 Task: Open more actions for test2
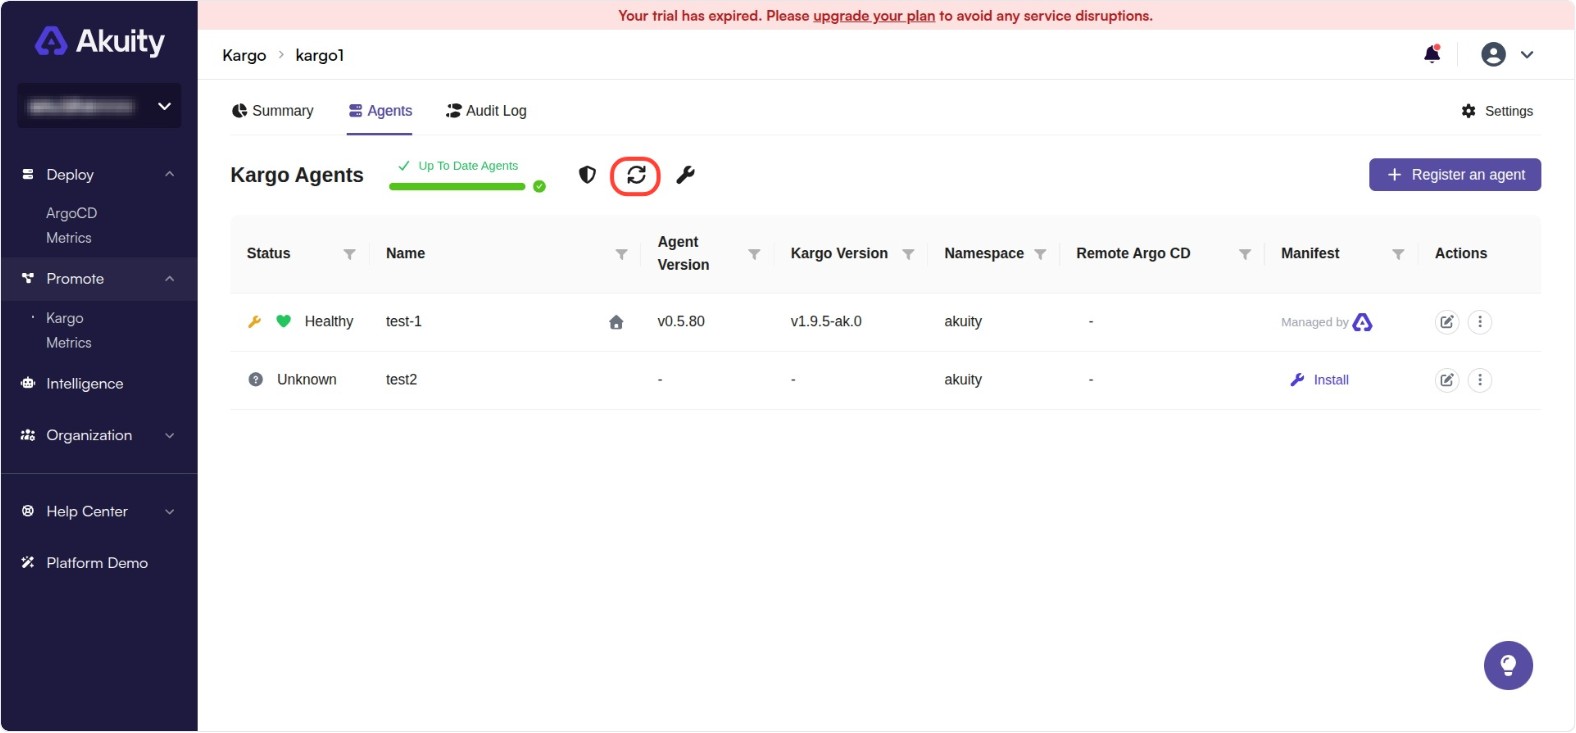coord(1480,380)
